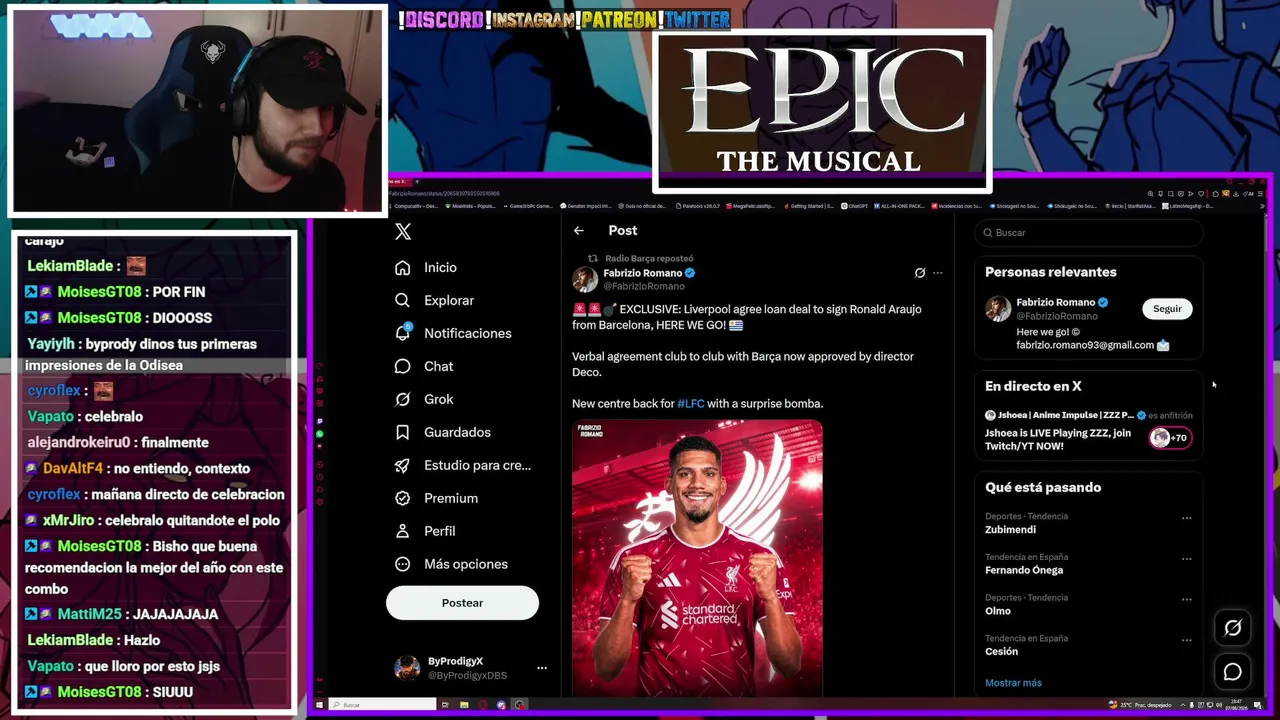Open Estudio para creadores rocket icon

point(402,466)
